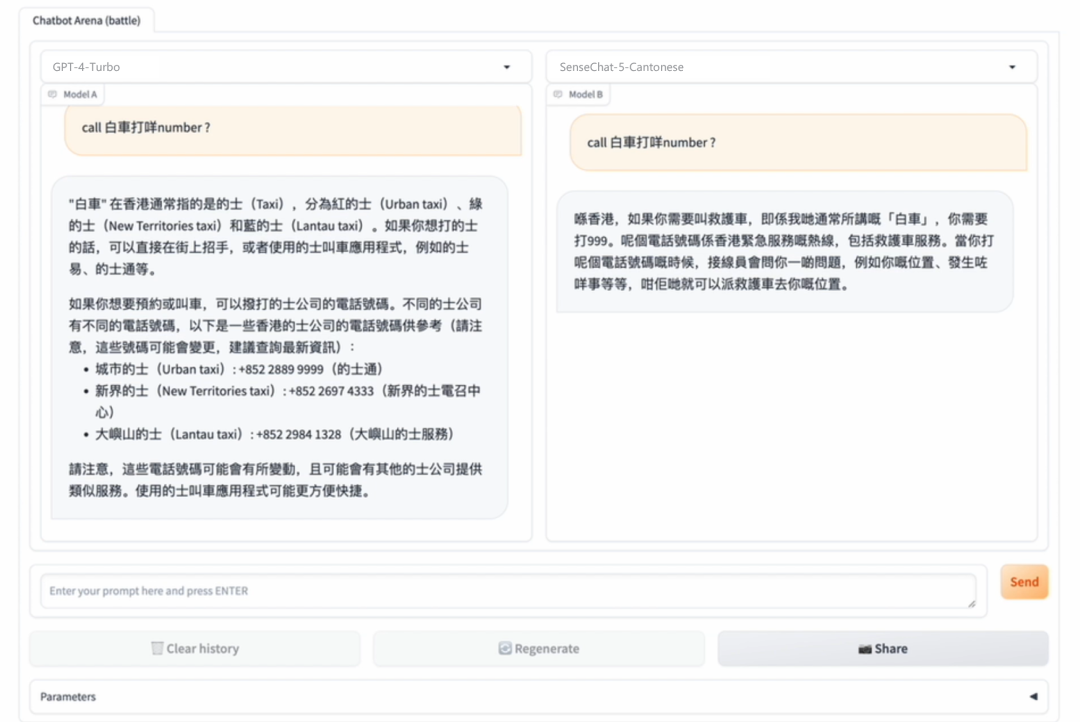Click the Share button label
Viewport: 1080px width, 722px height.
(891, 648)
